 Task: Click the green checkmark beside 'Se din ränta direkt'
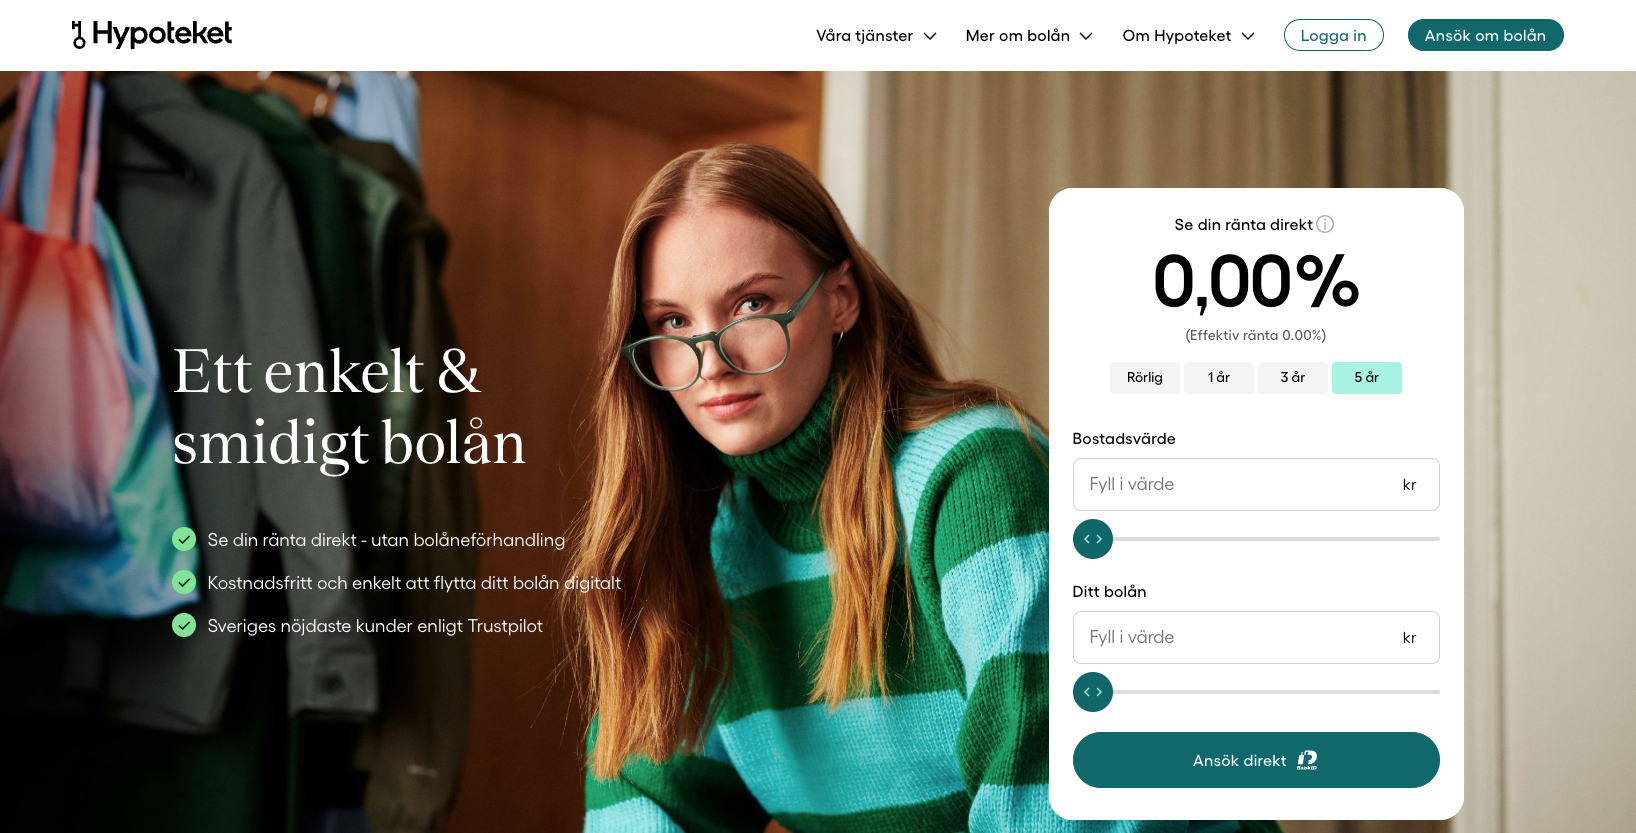tap(184, 539)
